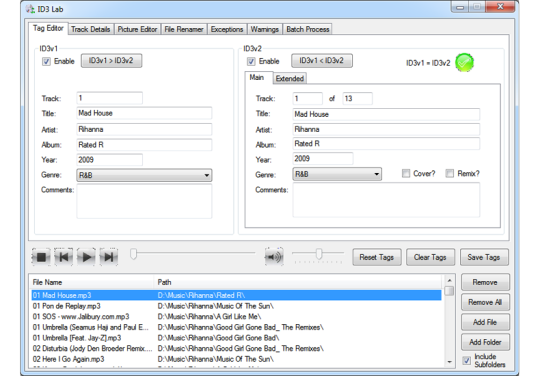The width and height of the screenshot is (540, 376).
Task: Open the Exceptions tab
Action: (x=227, y=29)
